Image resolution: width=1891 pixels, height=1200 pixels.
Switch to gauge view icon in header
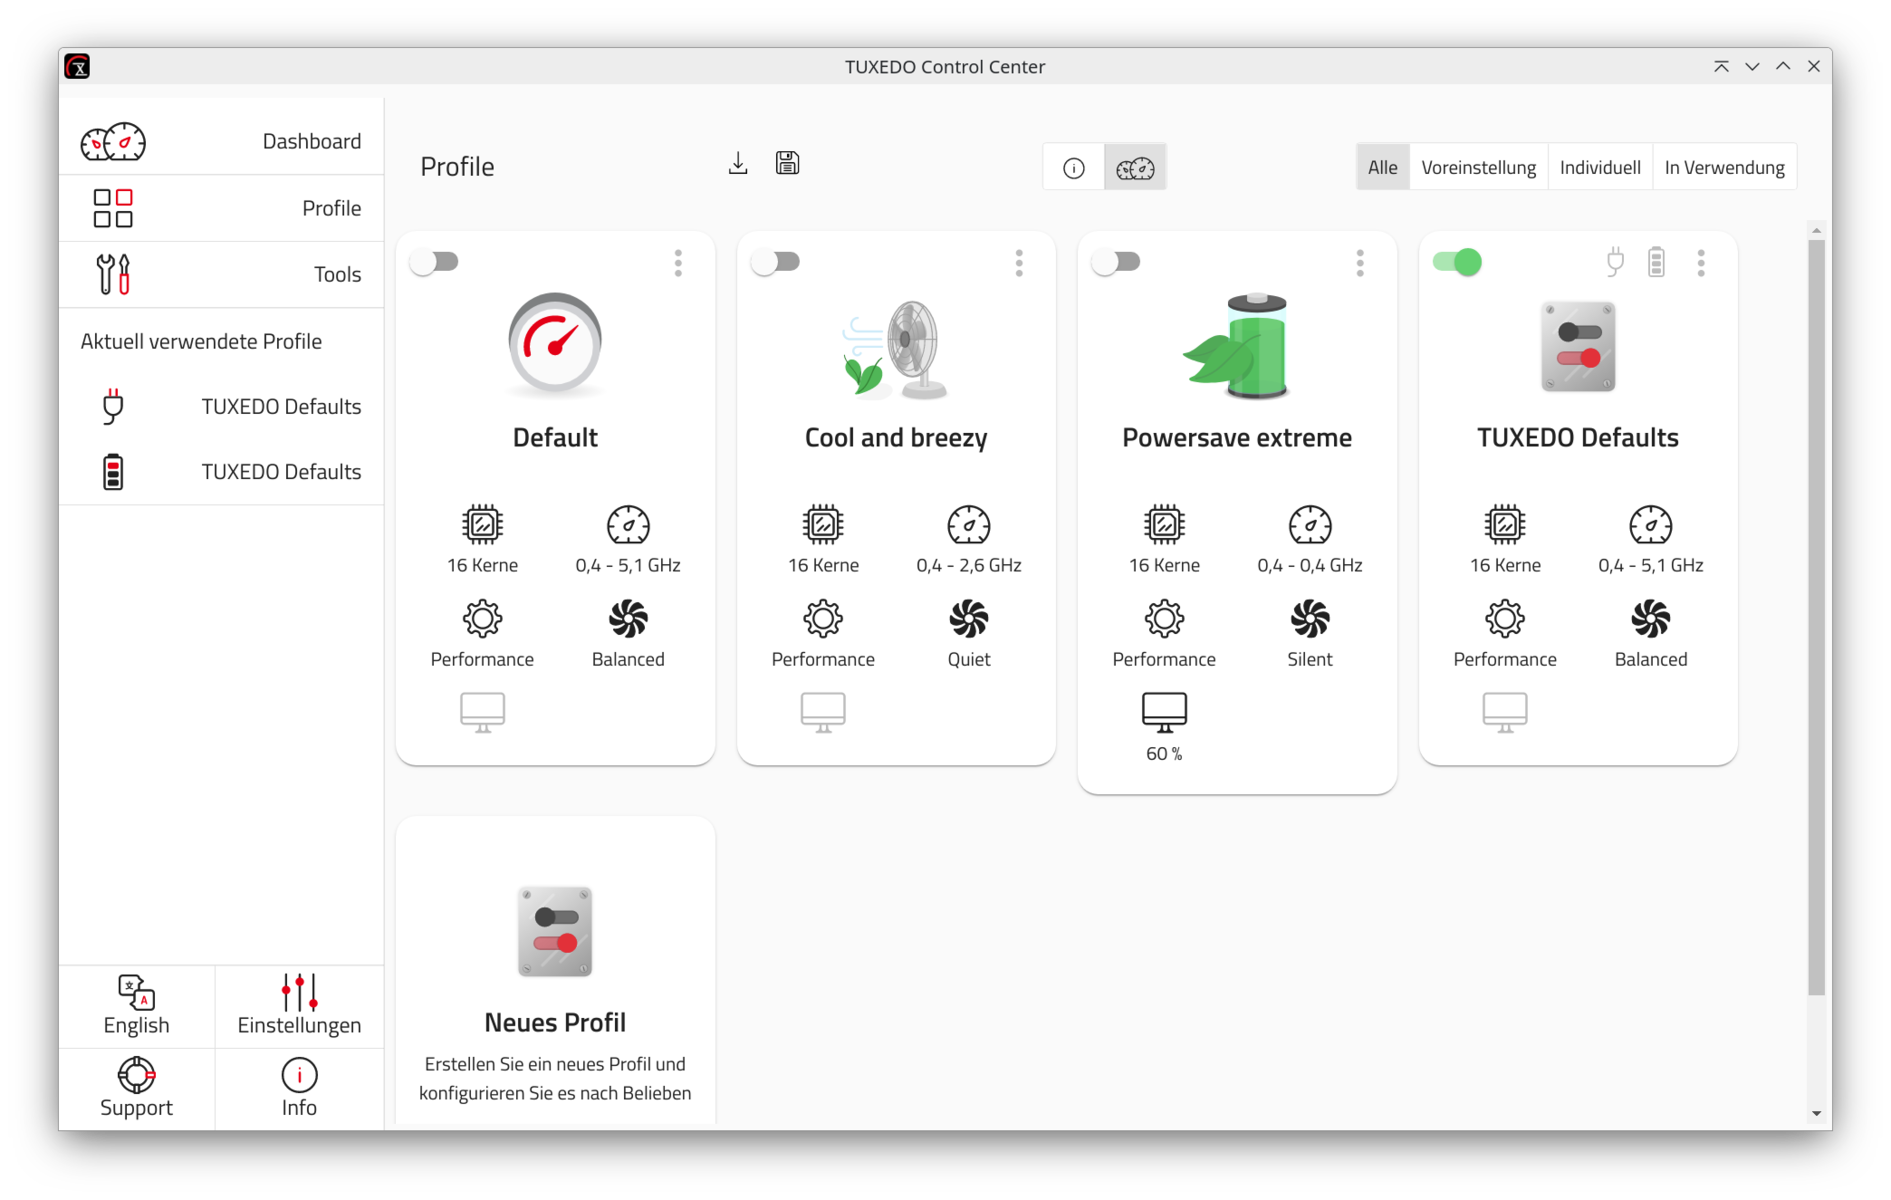click(x=1135, y=168)
